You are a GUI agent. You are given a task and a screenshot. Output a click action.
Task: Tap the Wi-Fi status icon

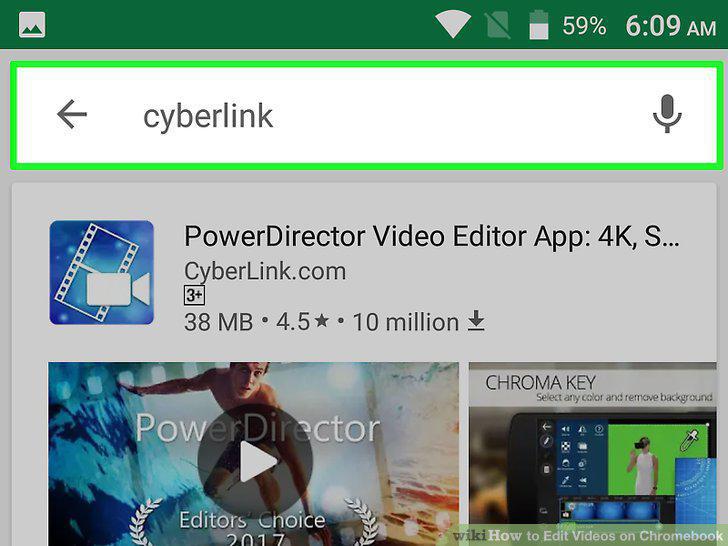point(453,24)
